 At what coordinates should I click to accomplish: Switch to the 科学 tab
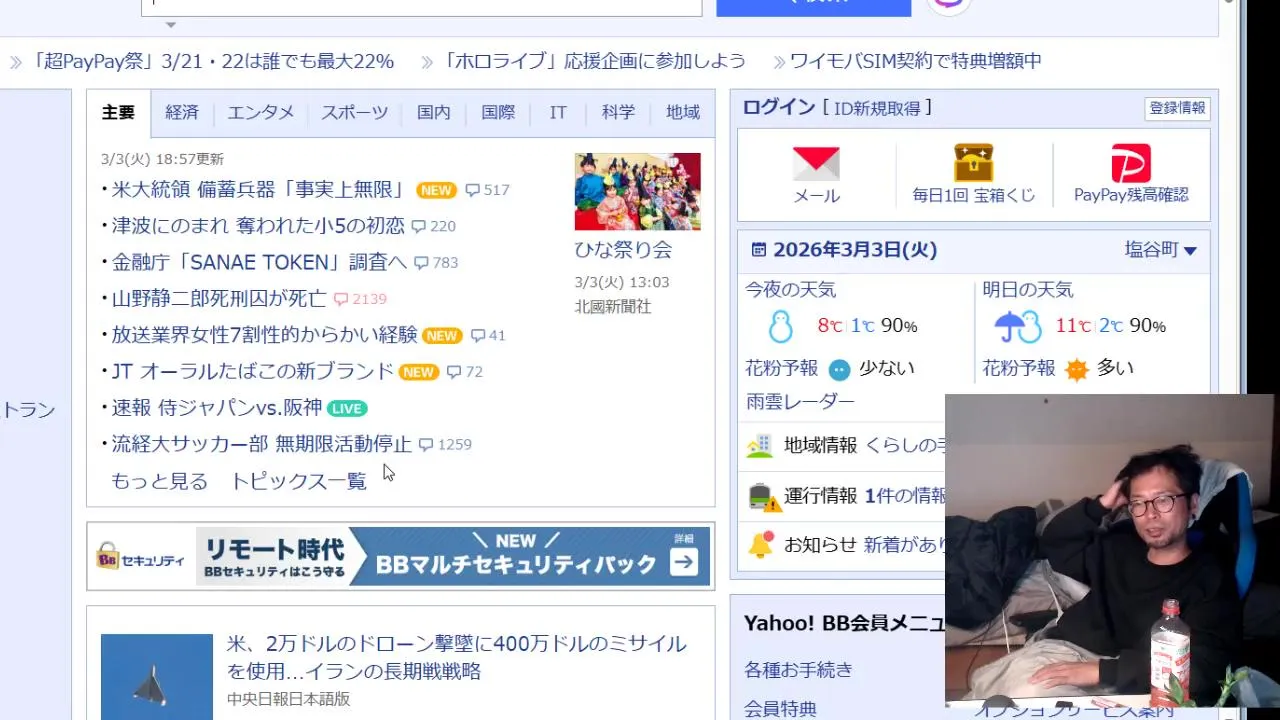(618, 113)
